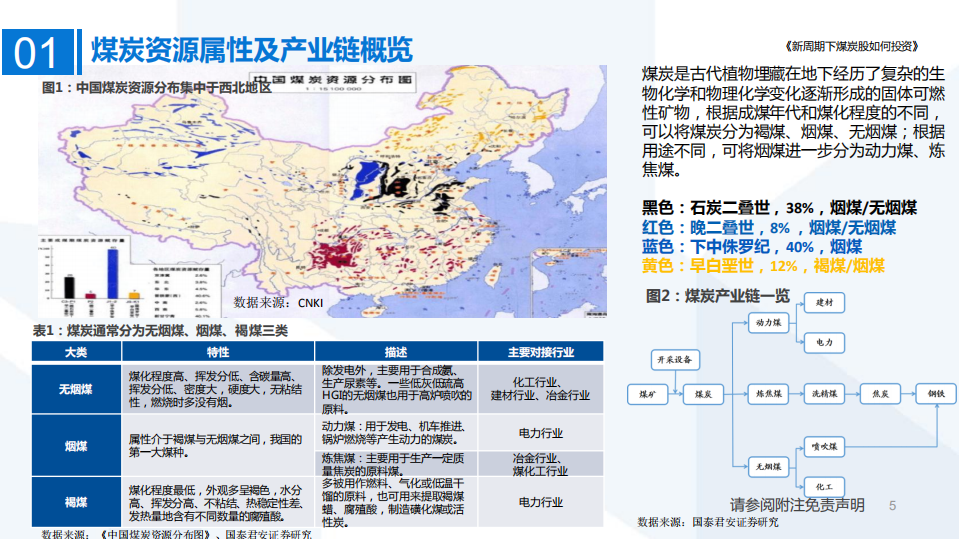Select the '洗精煤' flowchart box
This screenshot has height=539, width=959.
(x=824, y=394)
